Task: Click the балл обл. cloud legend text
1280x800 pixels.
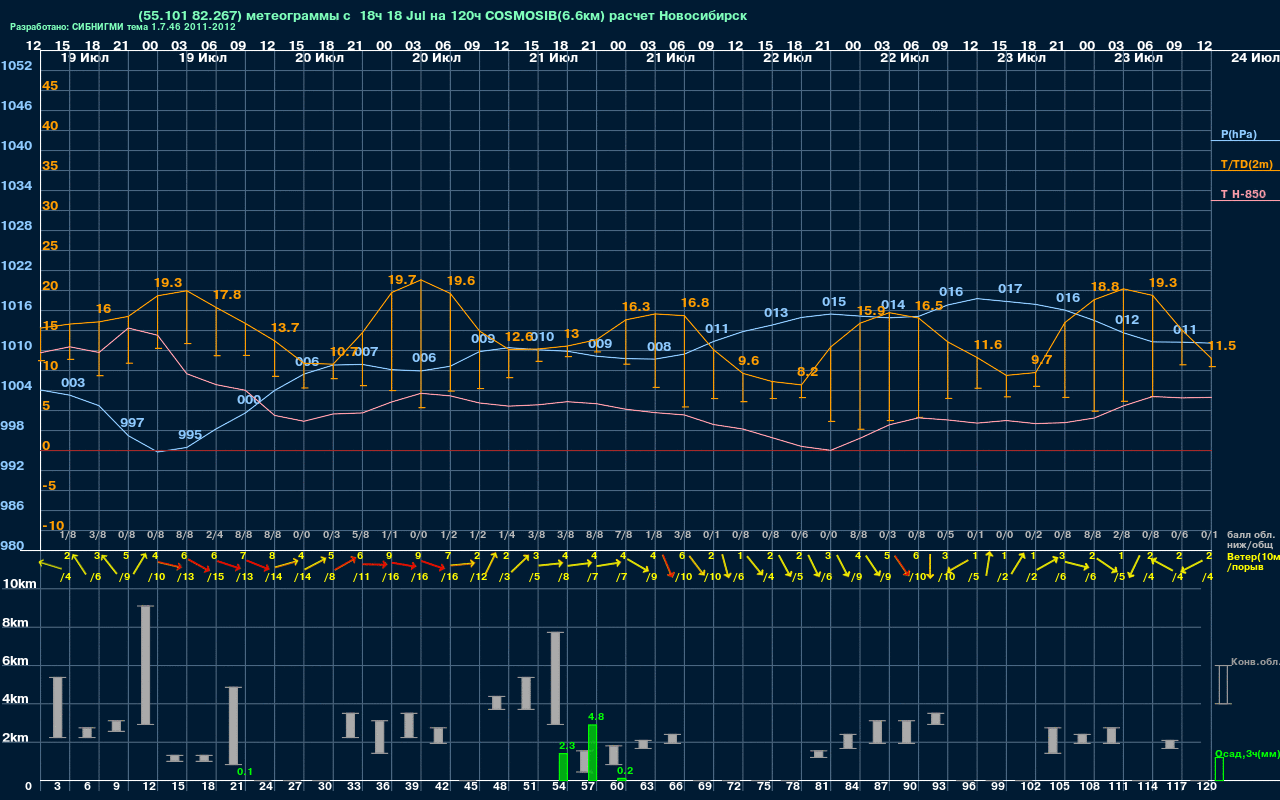Action: coord(1251,534)
